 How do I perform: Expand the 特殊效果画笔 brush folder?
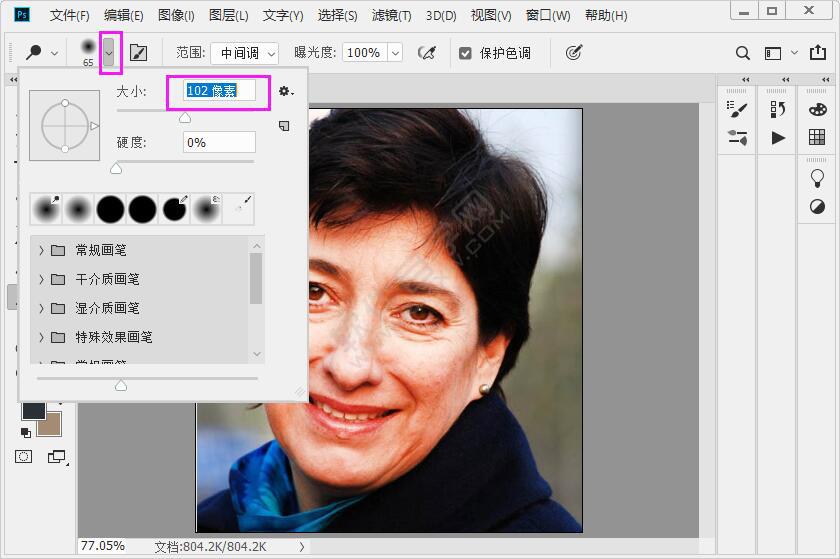41,337
